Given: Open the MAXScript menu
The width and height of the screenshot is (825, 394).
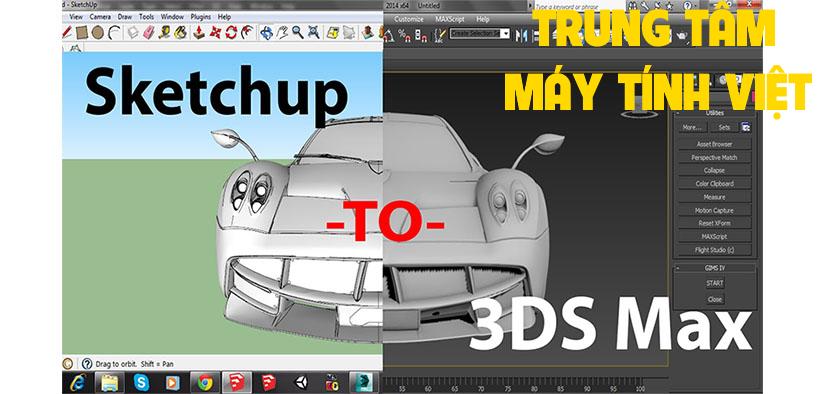Looking at the screenshot, I should (450, 19).
